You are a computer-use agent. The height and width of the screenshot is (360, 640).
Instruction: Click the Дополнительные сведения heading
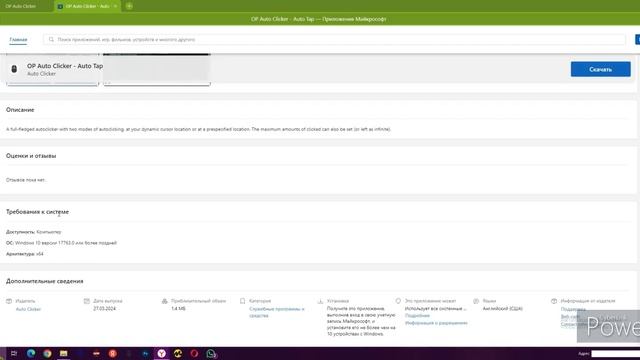pyautogui.click(x=44, y=281)
